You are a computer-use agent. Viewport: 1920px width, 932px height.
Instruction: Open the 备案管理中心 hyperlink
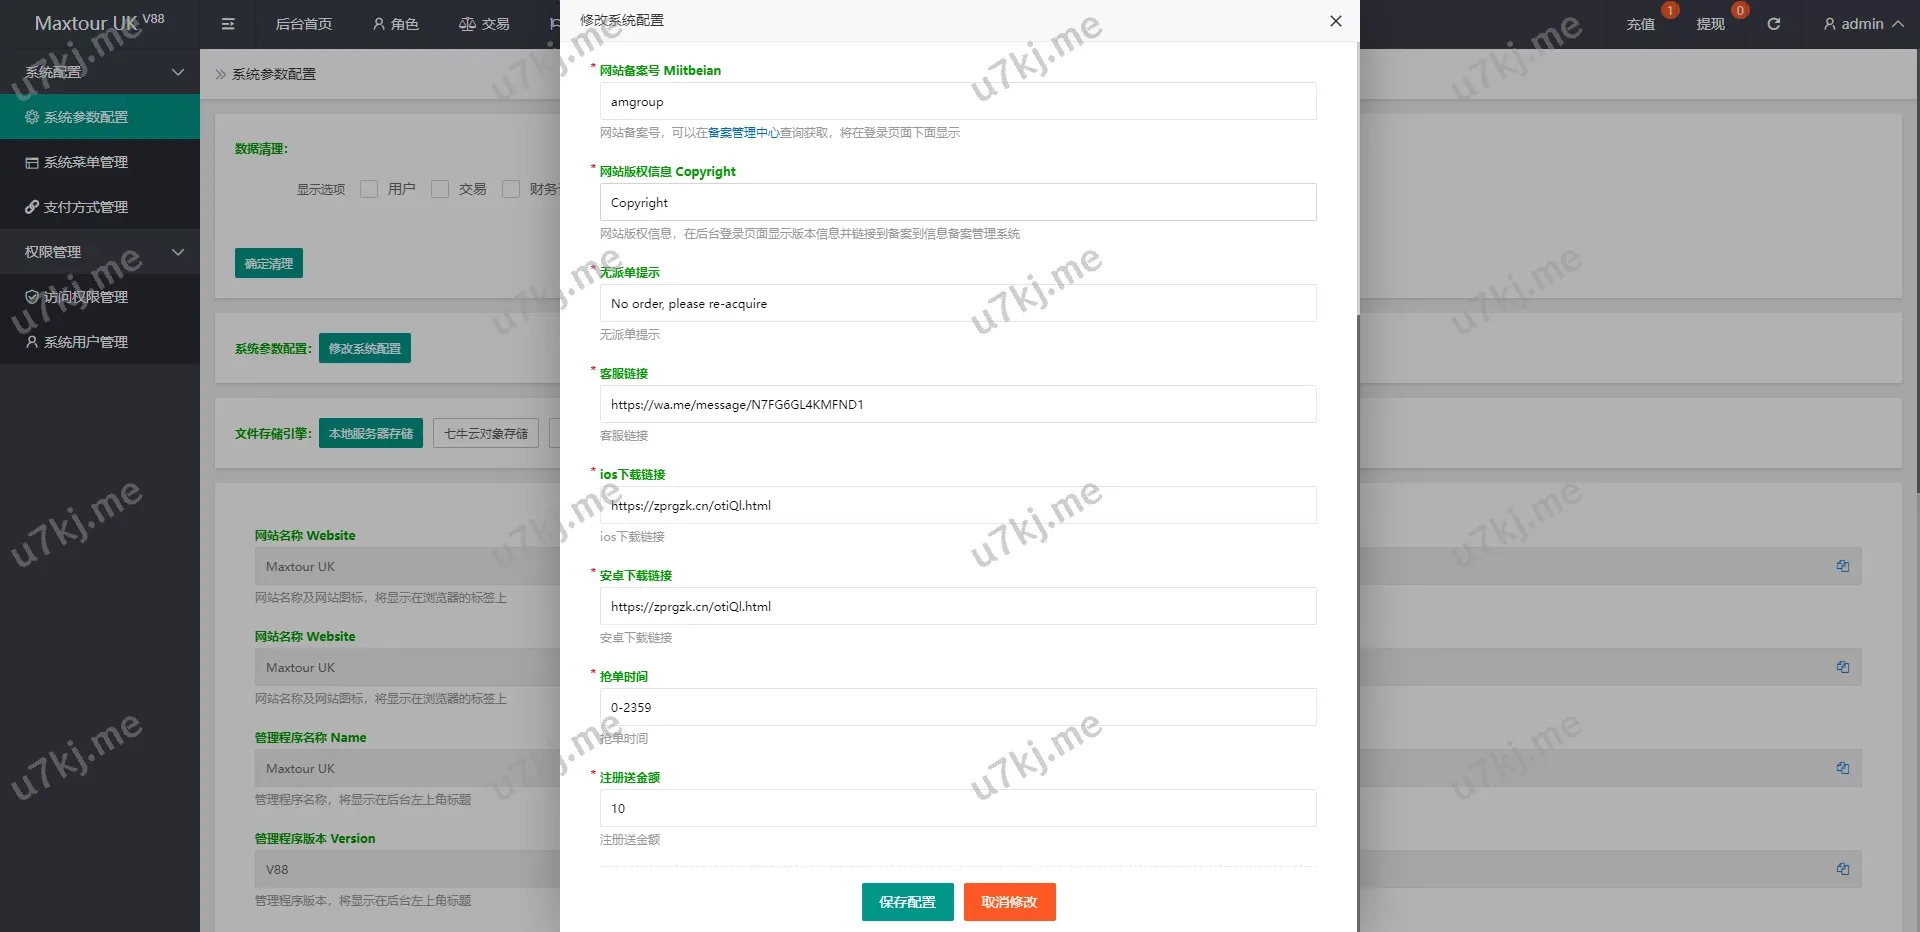(743, 133)
